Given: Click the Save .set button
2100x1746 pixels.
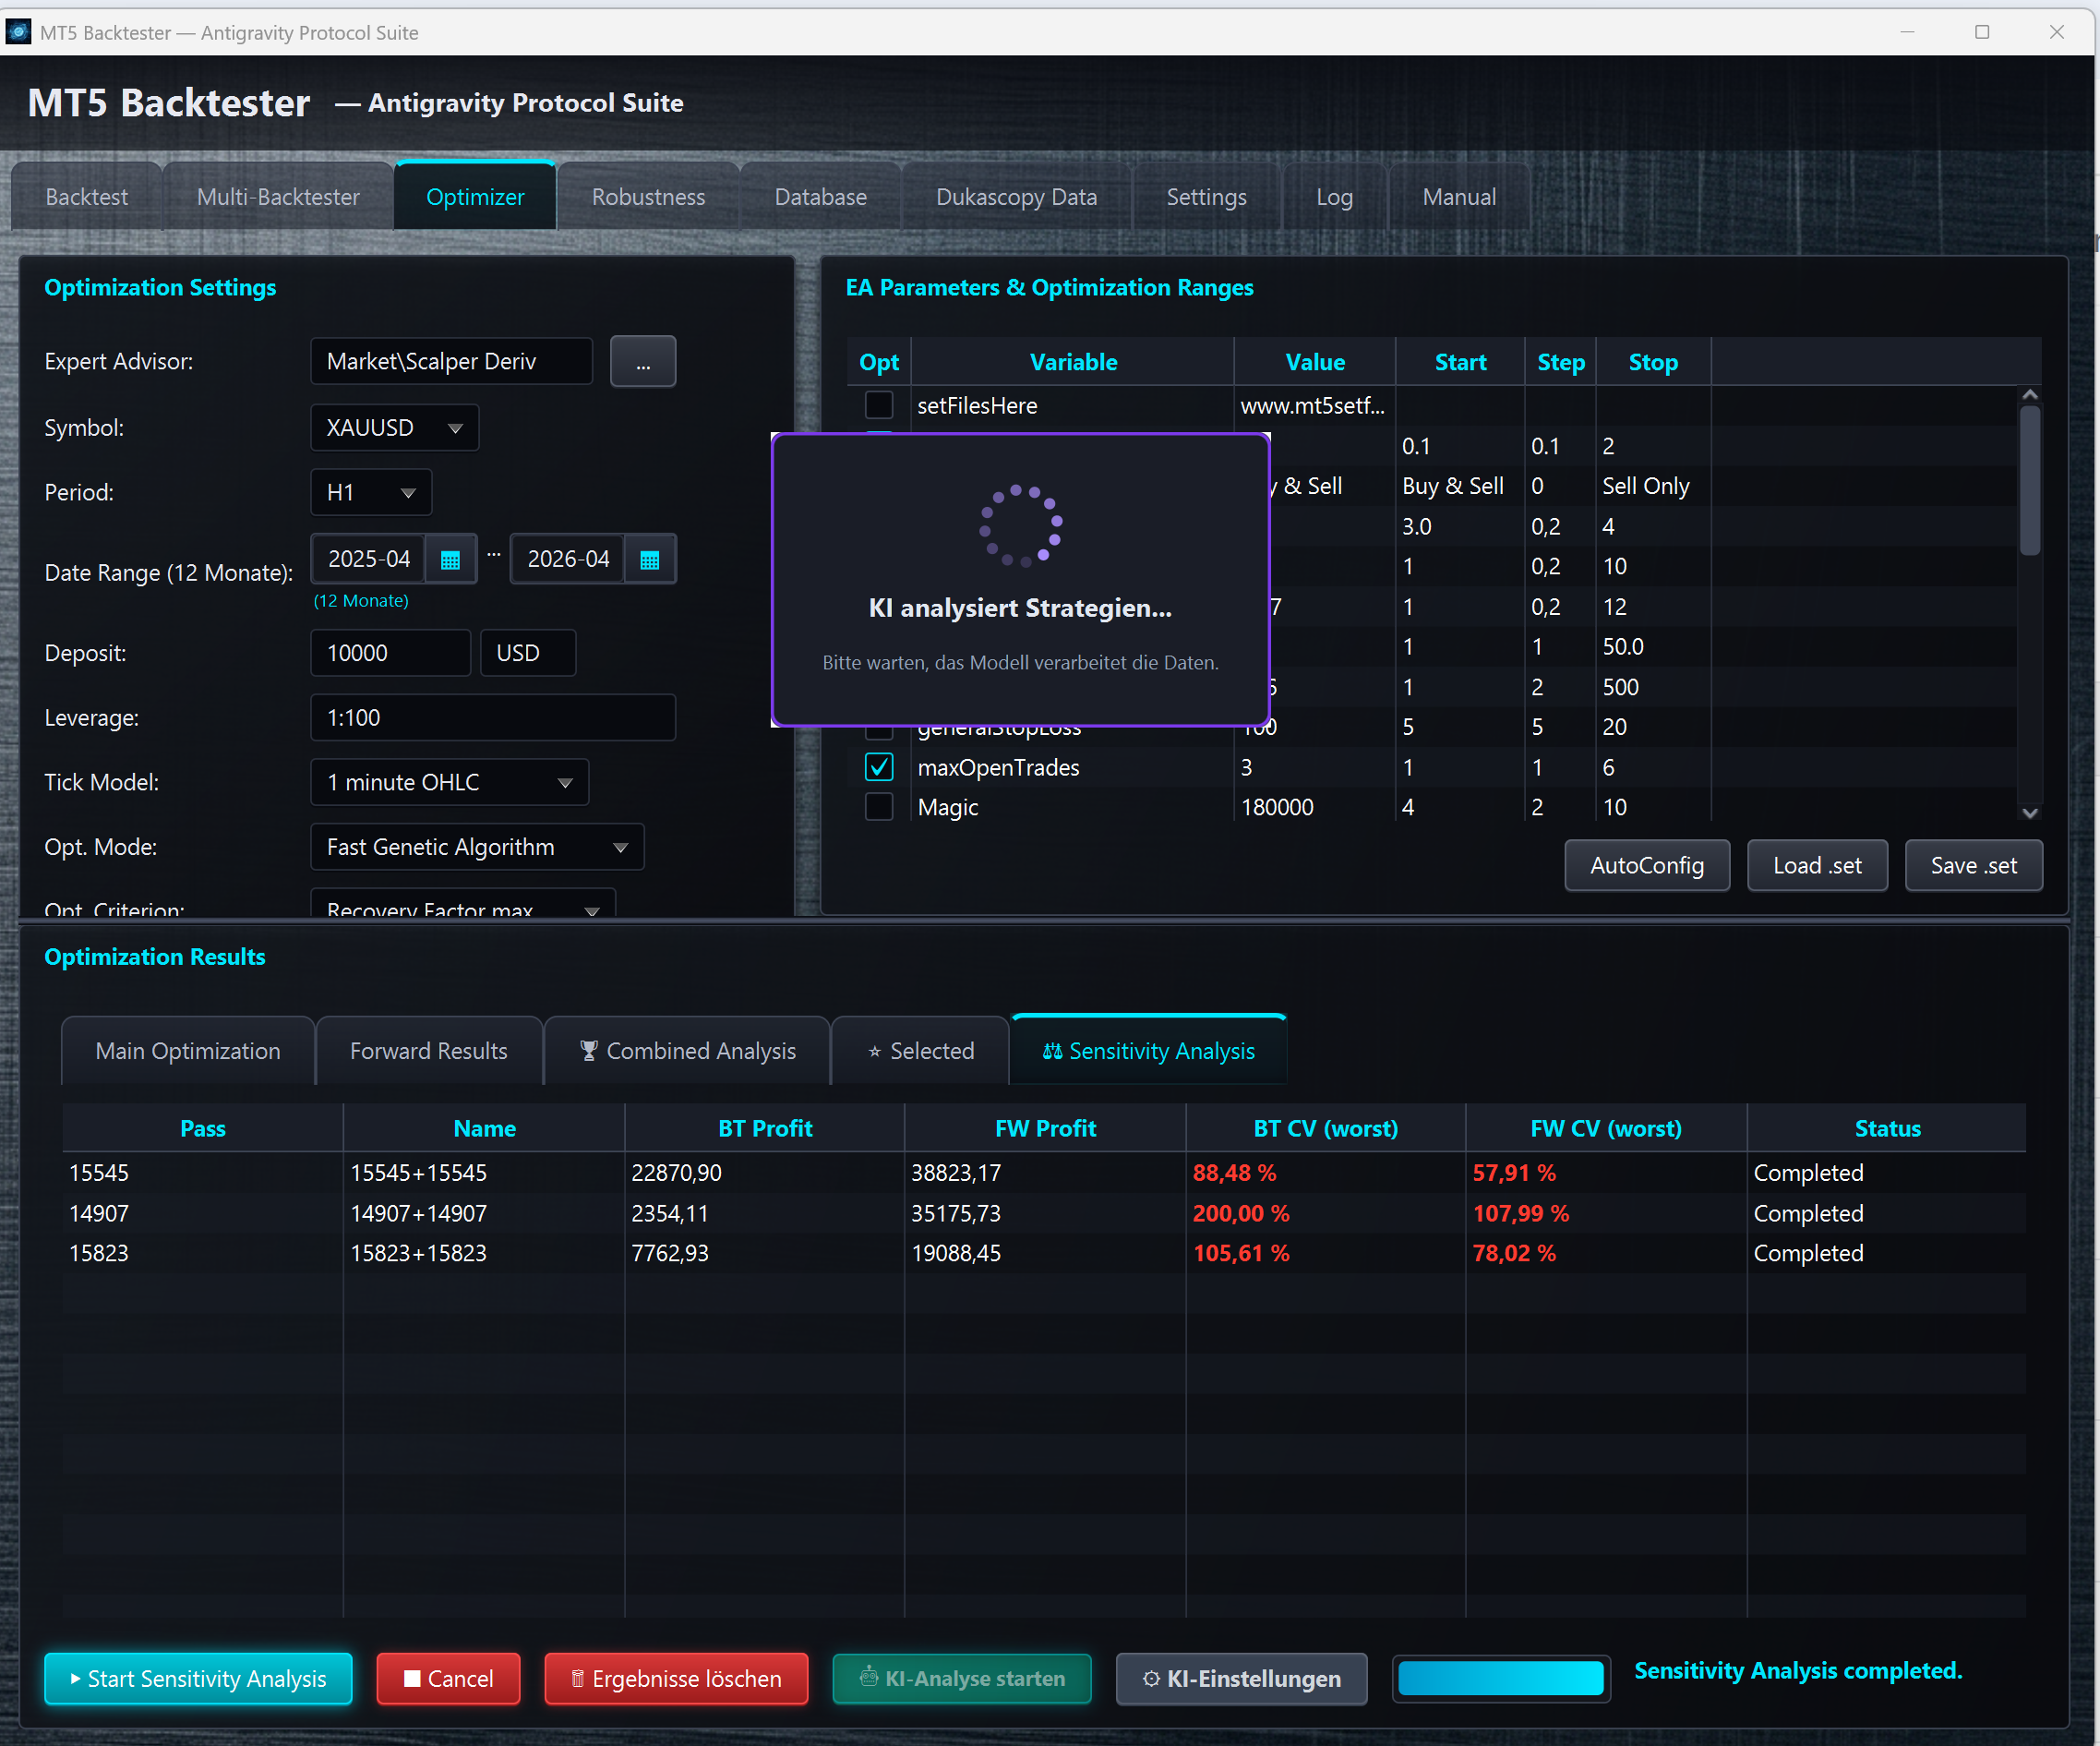Looking at the screenshot, I should (x=1973, y=866).
